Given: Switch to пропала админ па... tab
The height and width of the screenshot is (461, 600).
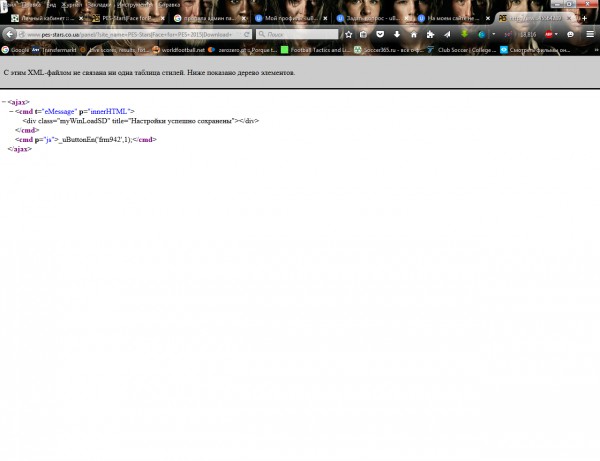Looking at the screenshot, I should coord(209,18).
